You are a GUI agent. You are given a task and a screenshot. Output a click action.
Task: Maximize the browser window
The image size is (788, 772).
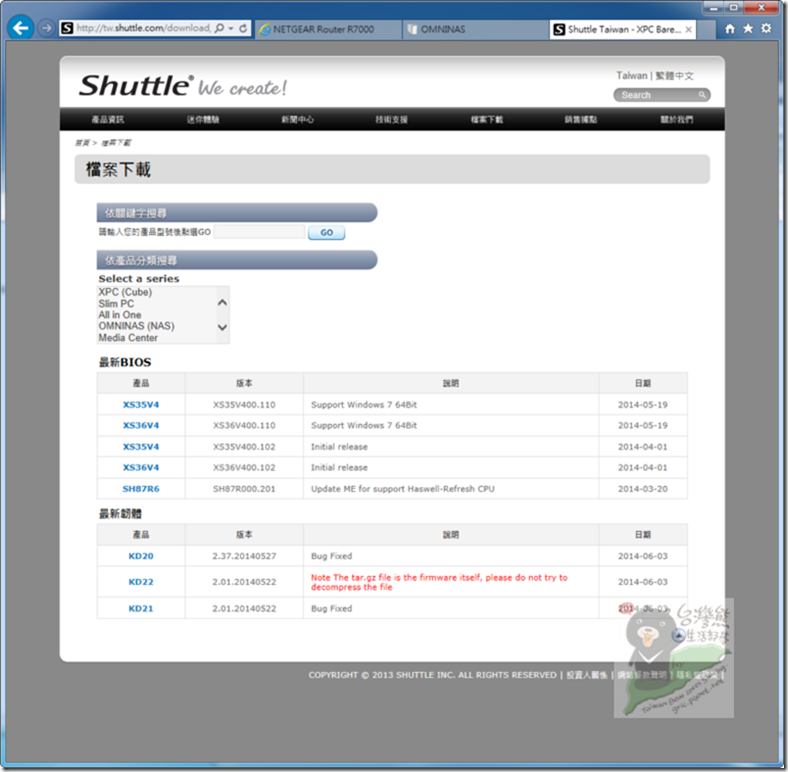734,8
